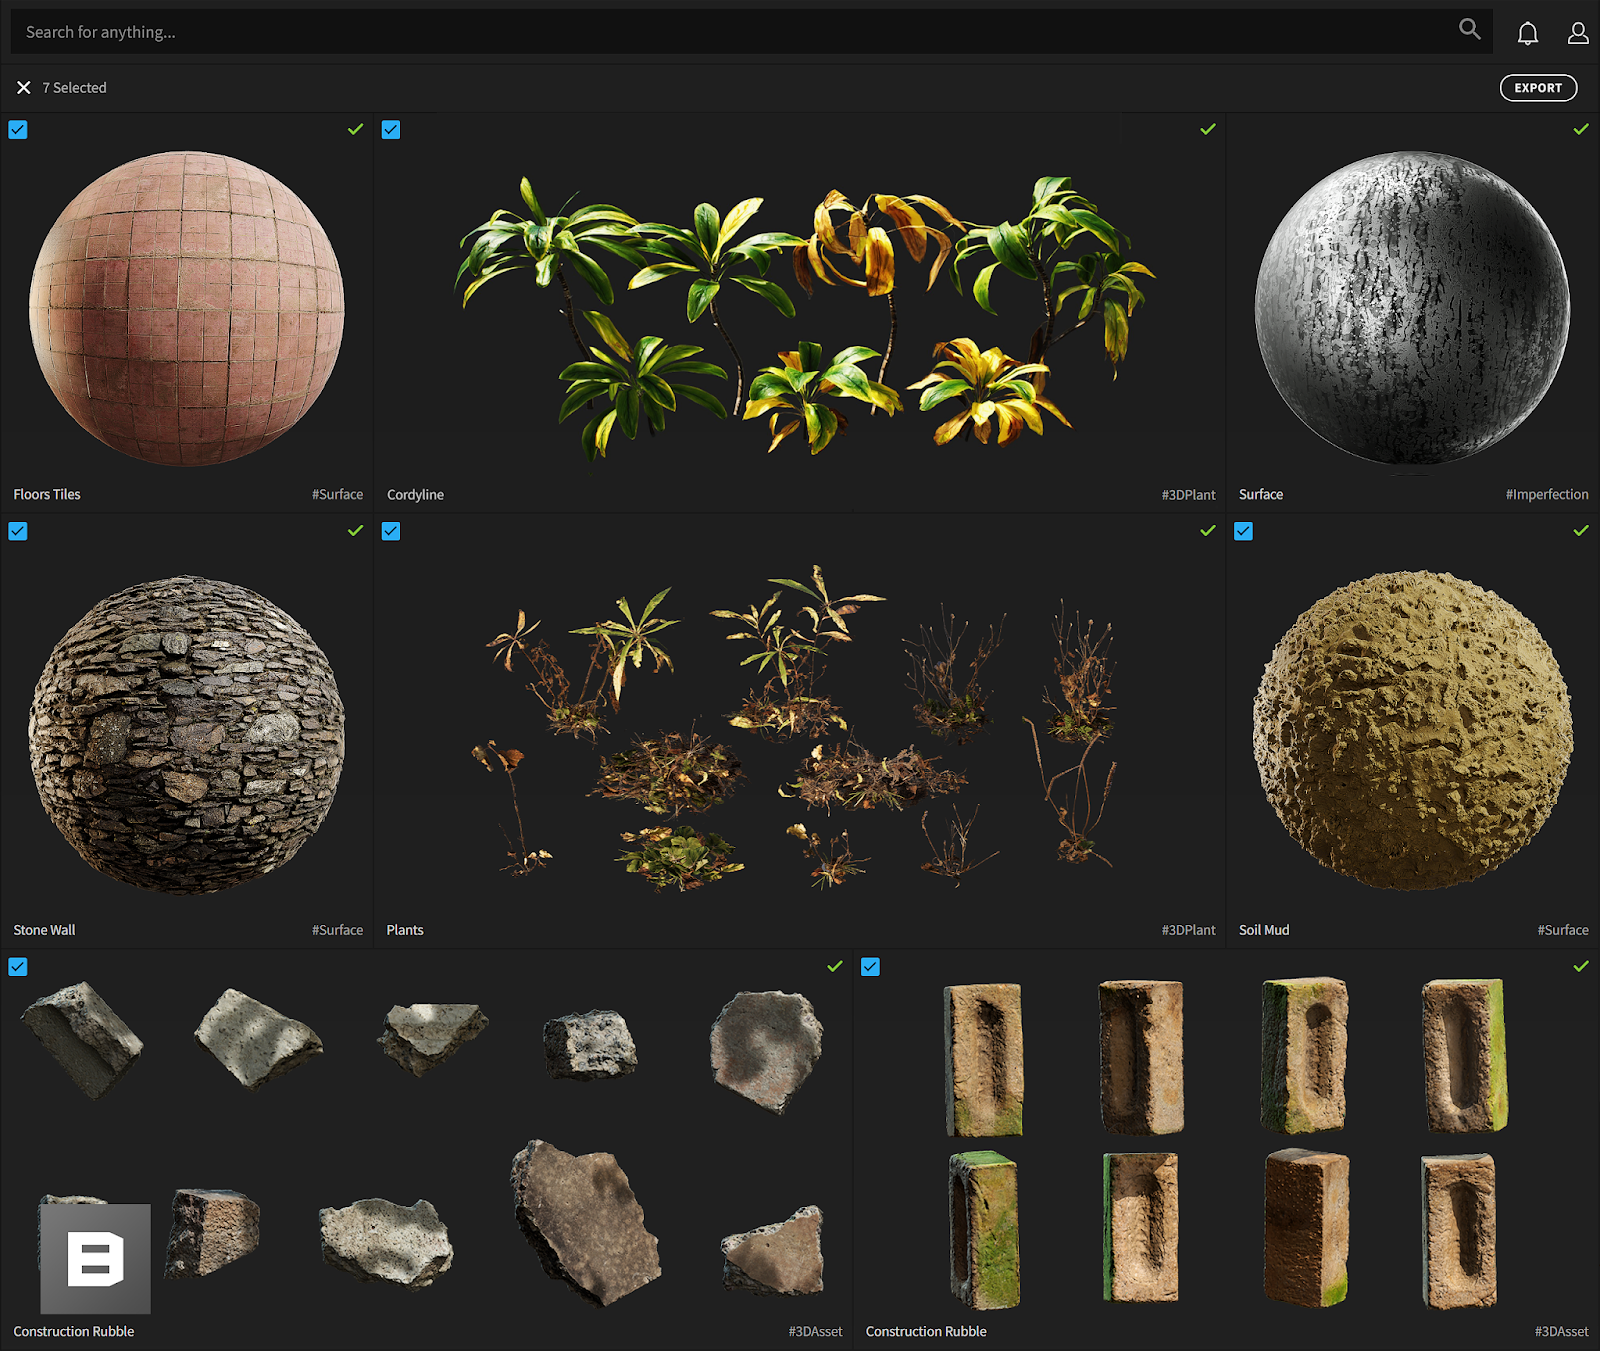Screen dimensions: 1600x1351
Task: Click the green downloaded checkmark on the Plants card
Action: click(x=1208, y=531)
